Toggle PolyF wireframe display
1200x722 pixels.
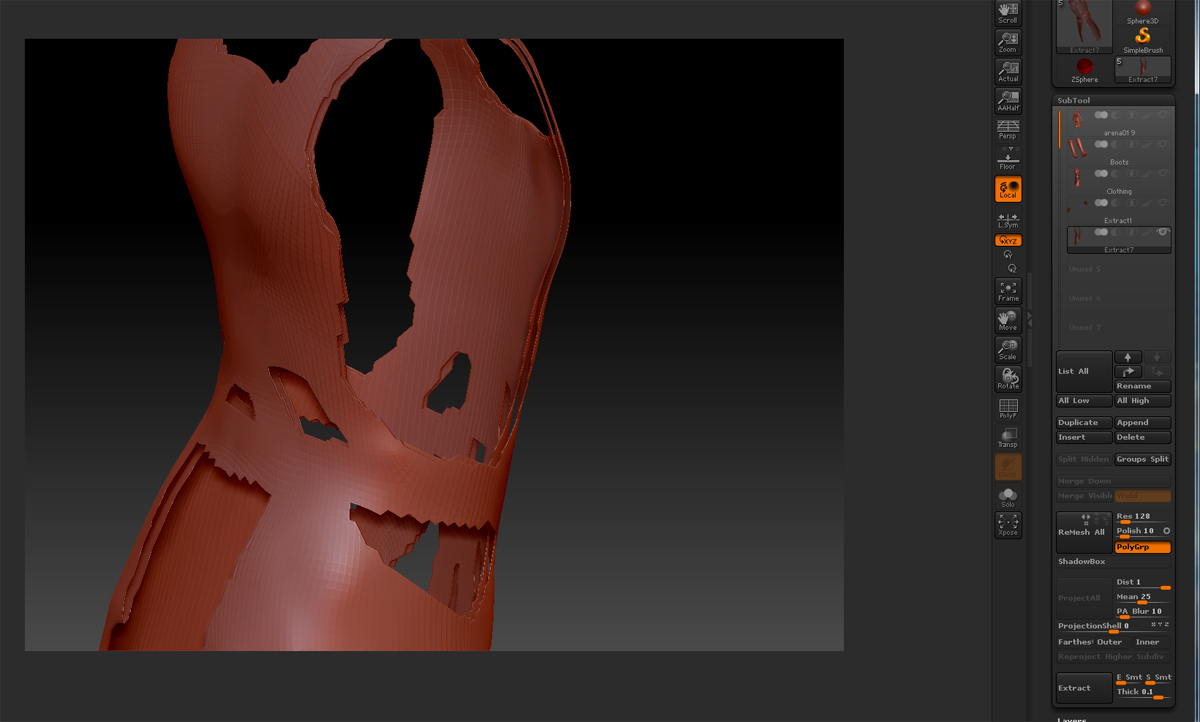click(1008, 407)
